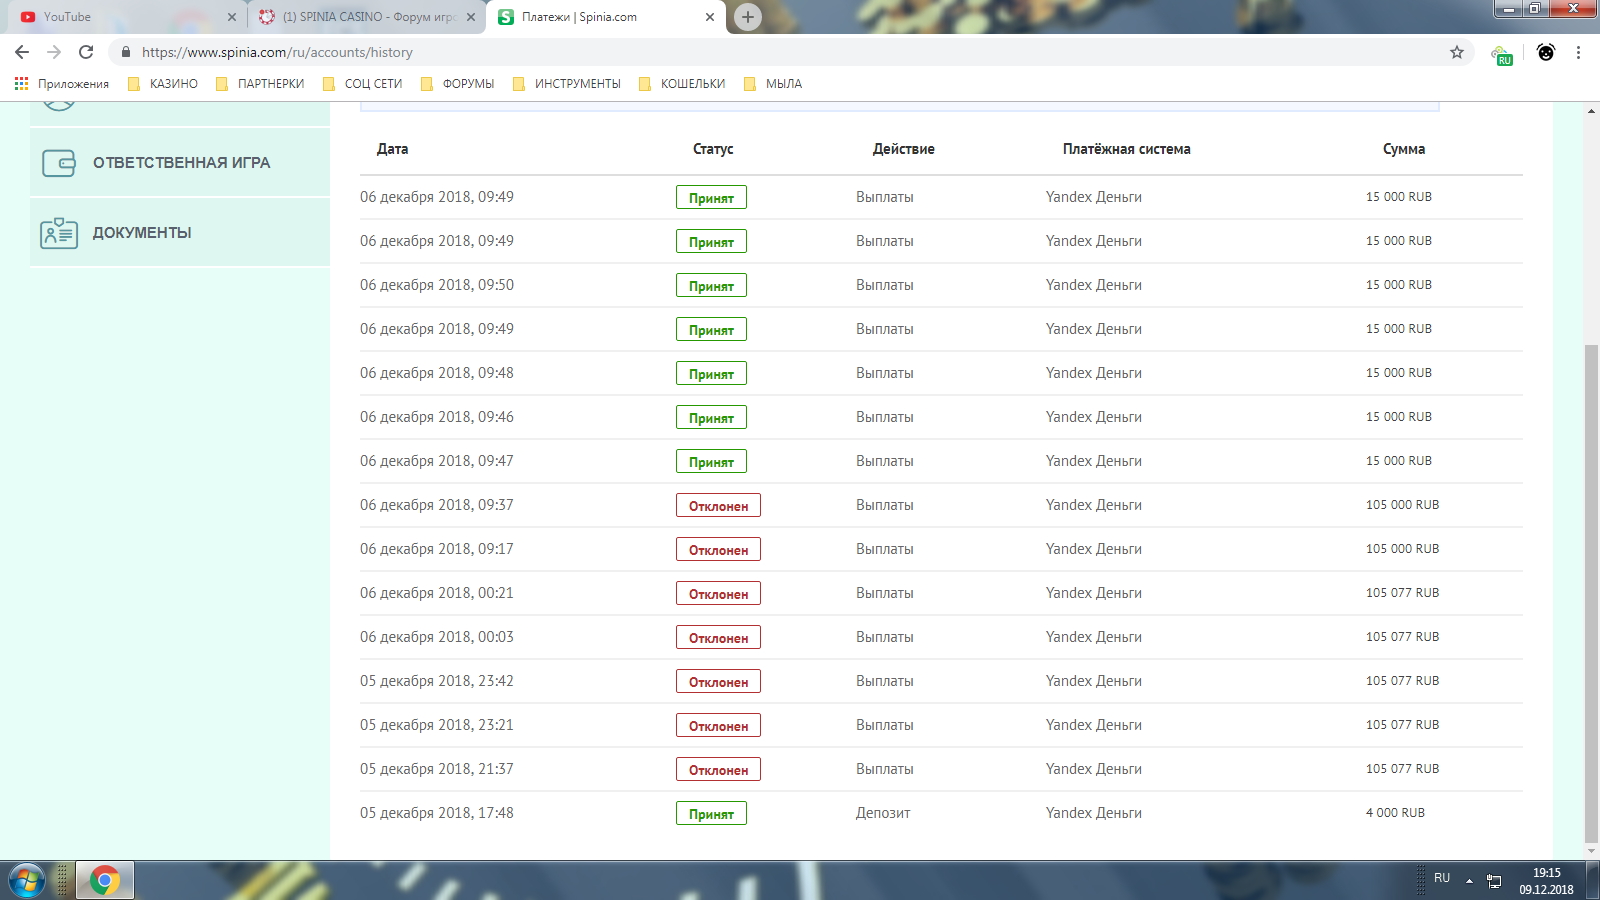This screenshot has width=1600, height=900.
Task: Close the SPINIA CASINO forum tab
Action: tap(471, 17)
